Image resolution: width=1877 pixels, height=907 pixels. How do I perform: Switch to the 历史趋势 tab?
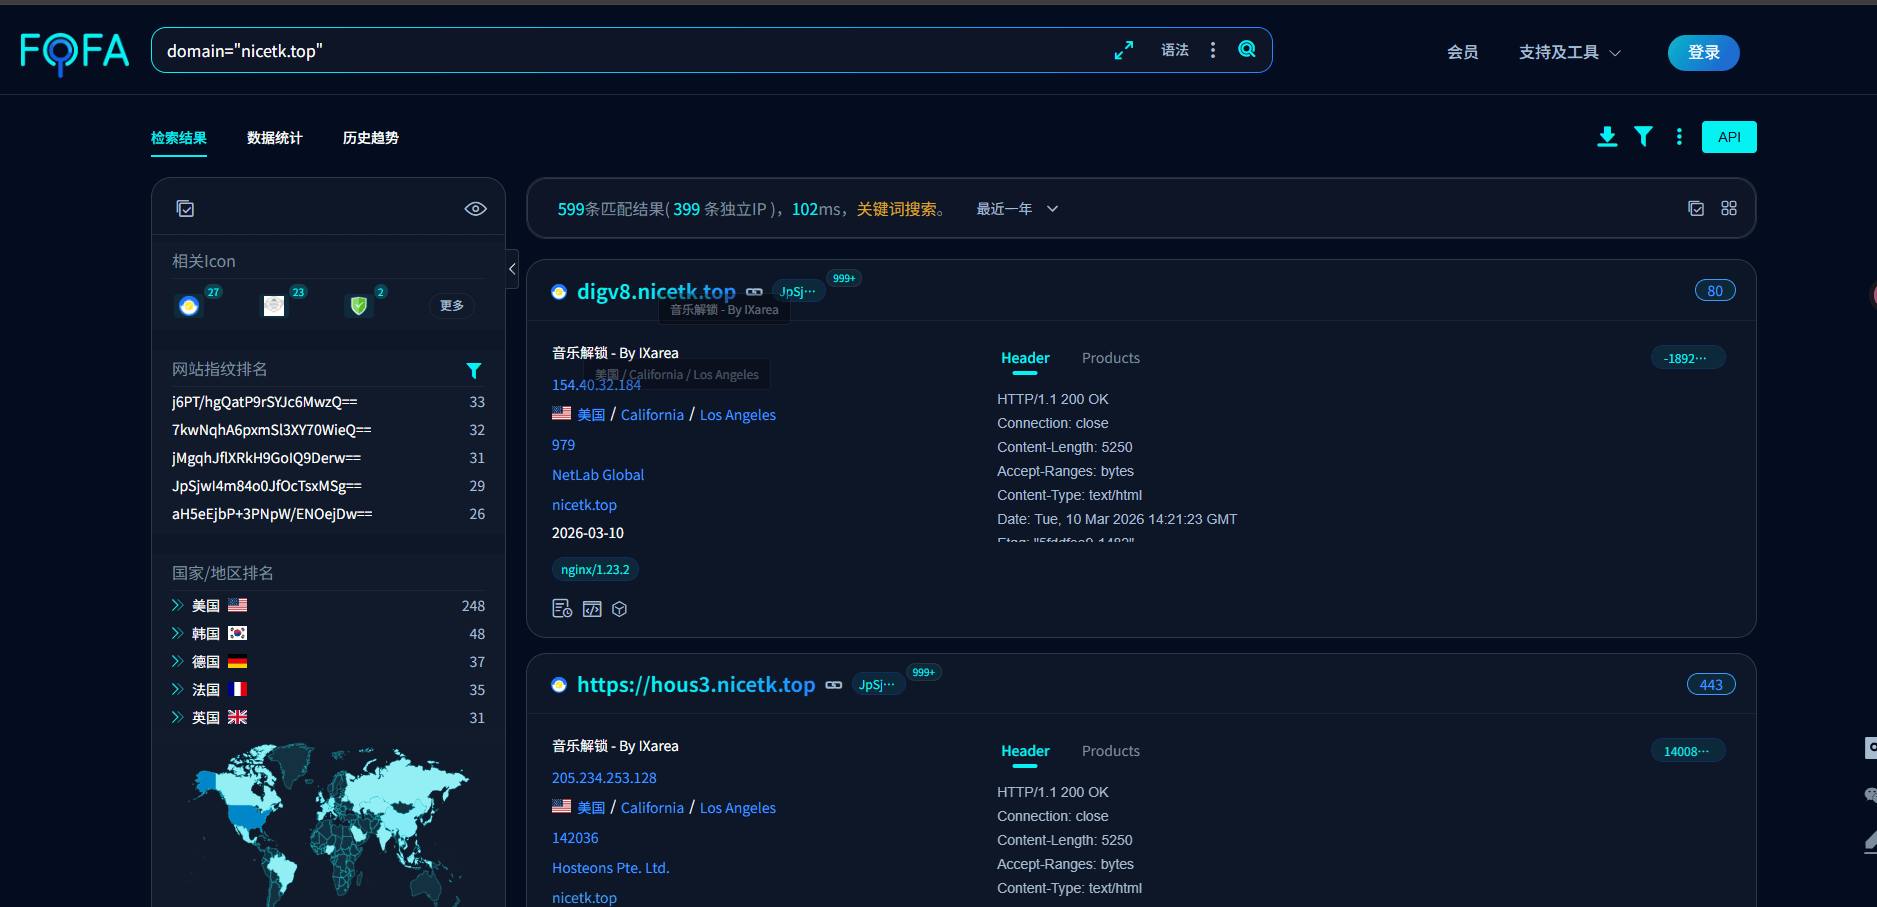point(370,138)
